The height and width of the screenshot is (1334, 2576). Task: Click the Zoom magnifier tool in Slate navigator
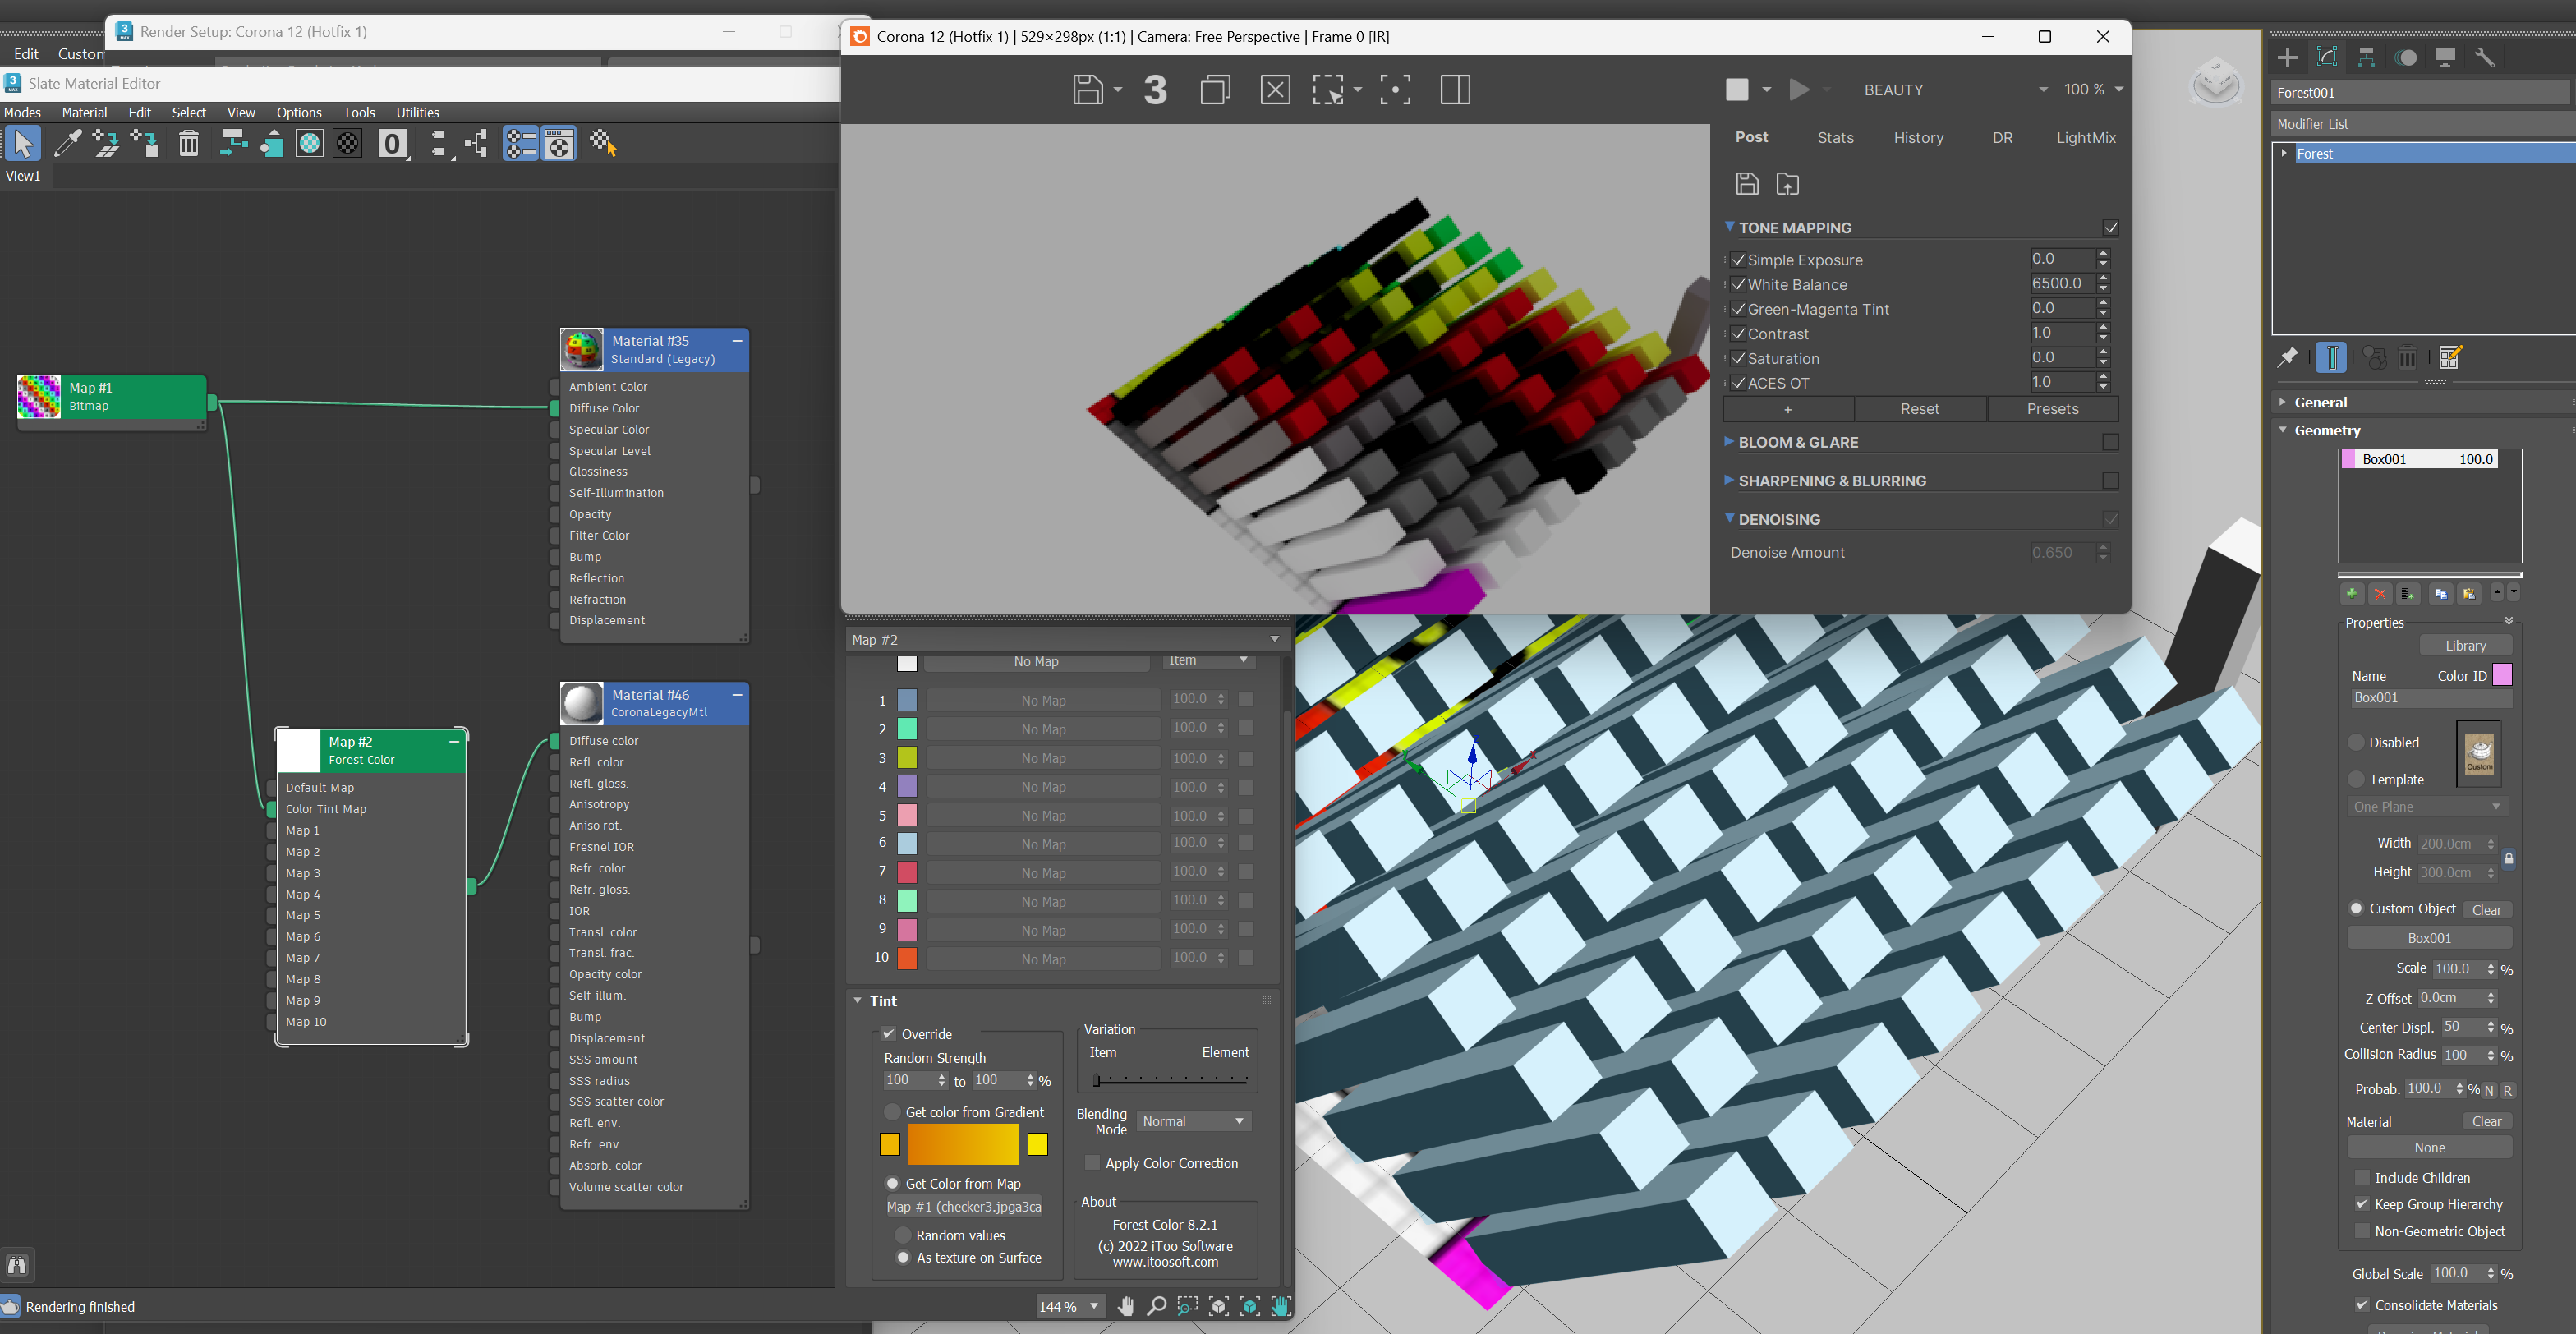[x=1156, y=1306]
